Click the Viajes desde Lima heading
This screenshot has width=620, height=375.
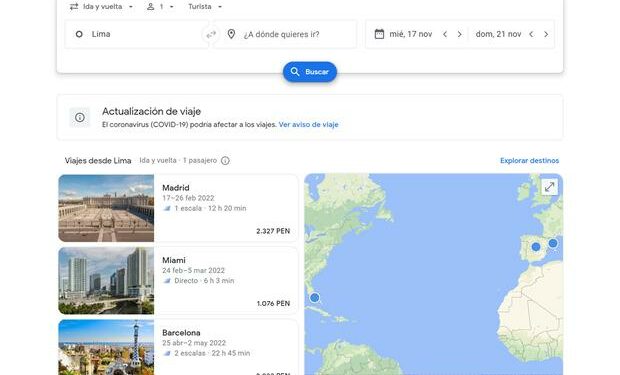click(98, 161)
